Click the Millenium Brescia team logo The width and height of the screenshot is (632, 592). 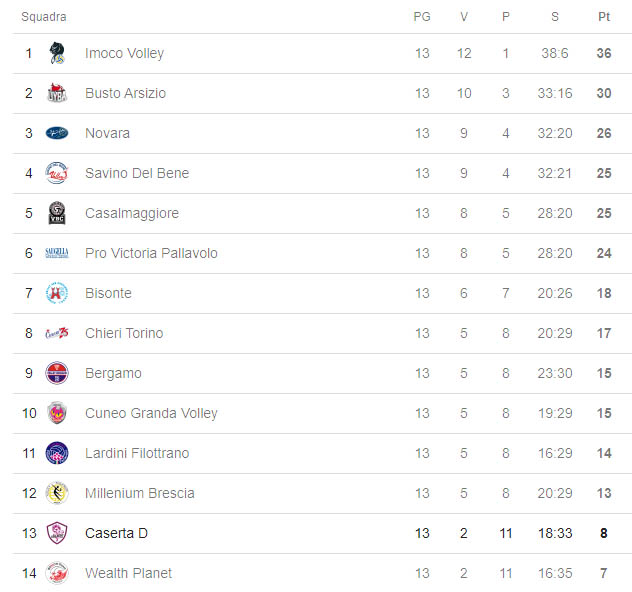tap(57, 493)
